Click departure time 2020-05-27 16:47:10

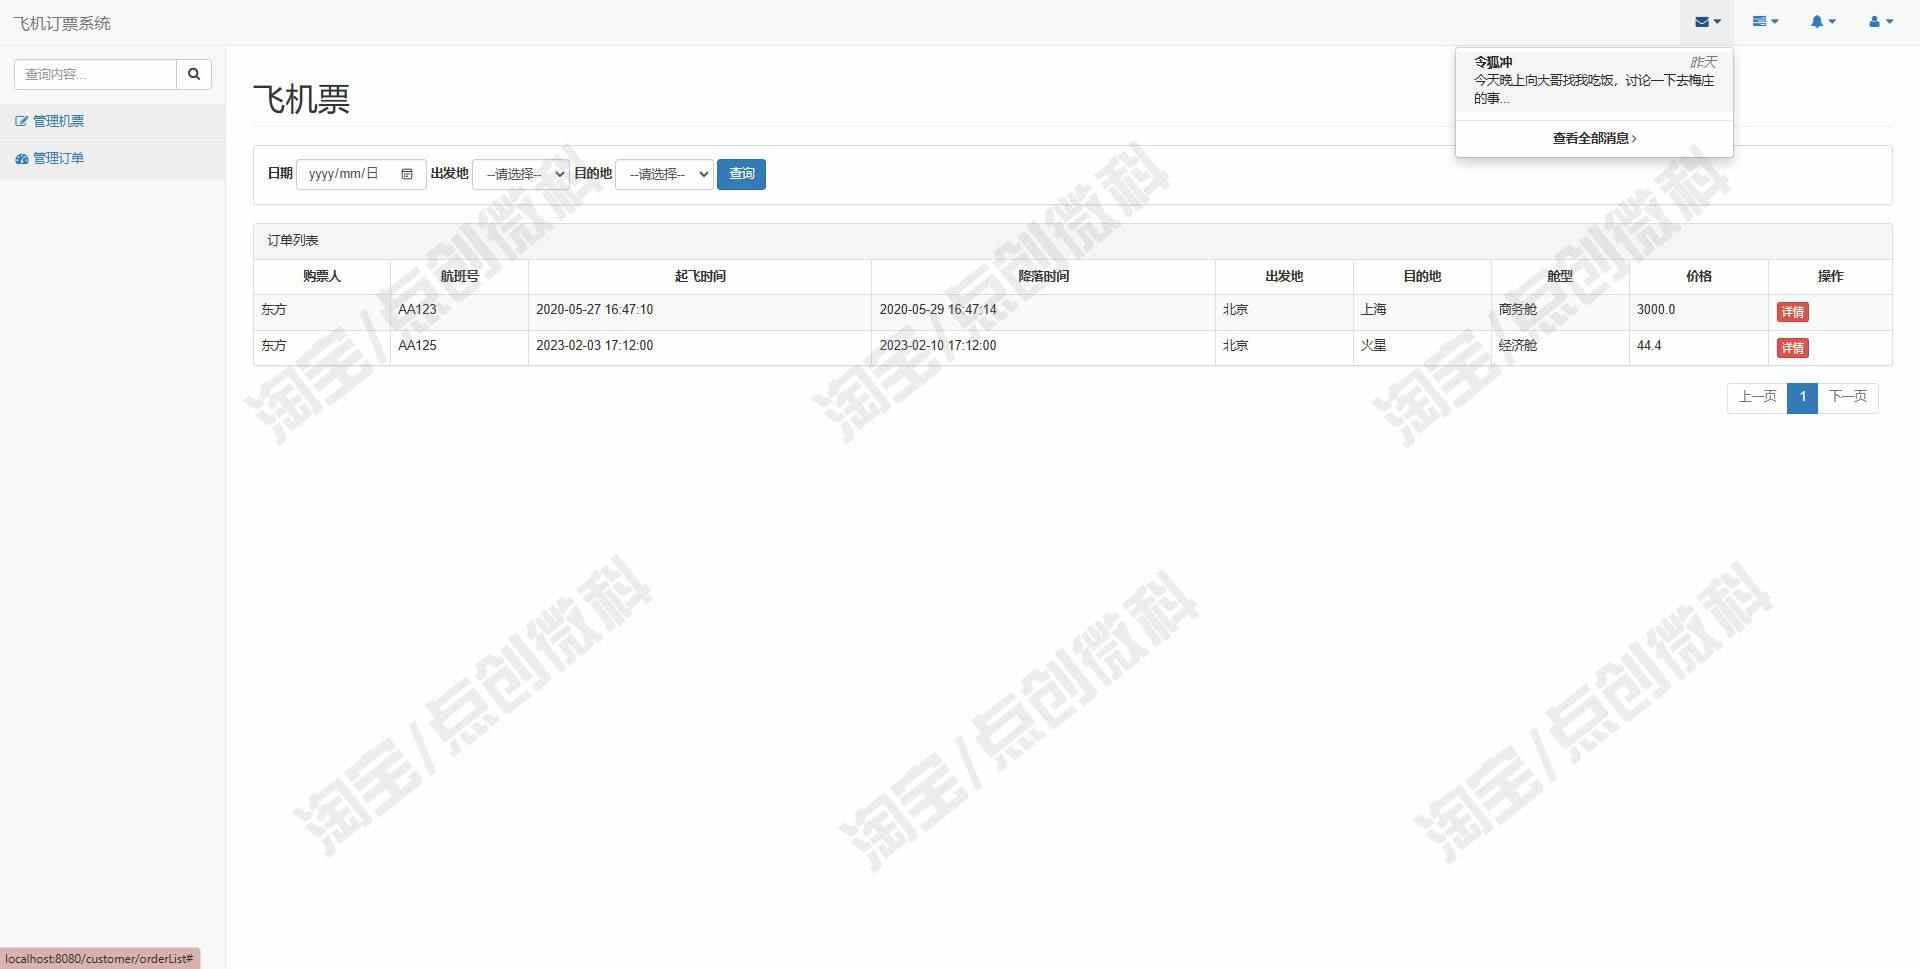tap(700, 310)
